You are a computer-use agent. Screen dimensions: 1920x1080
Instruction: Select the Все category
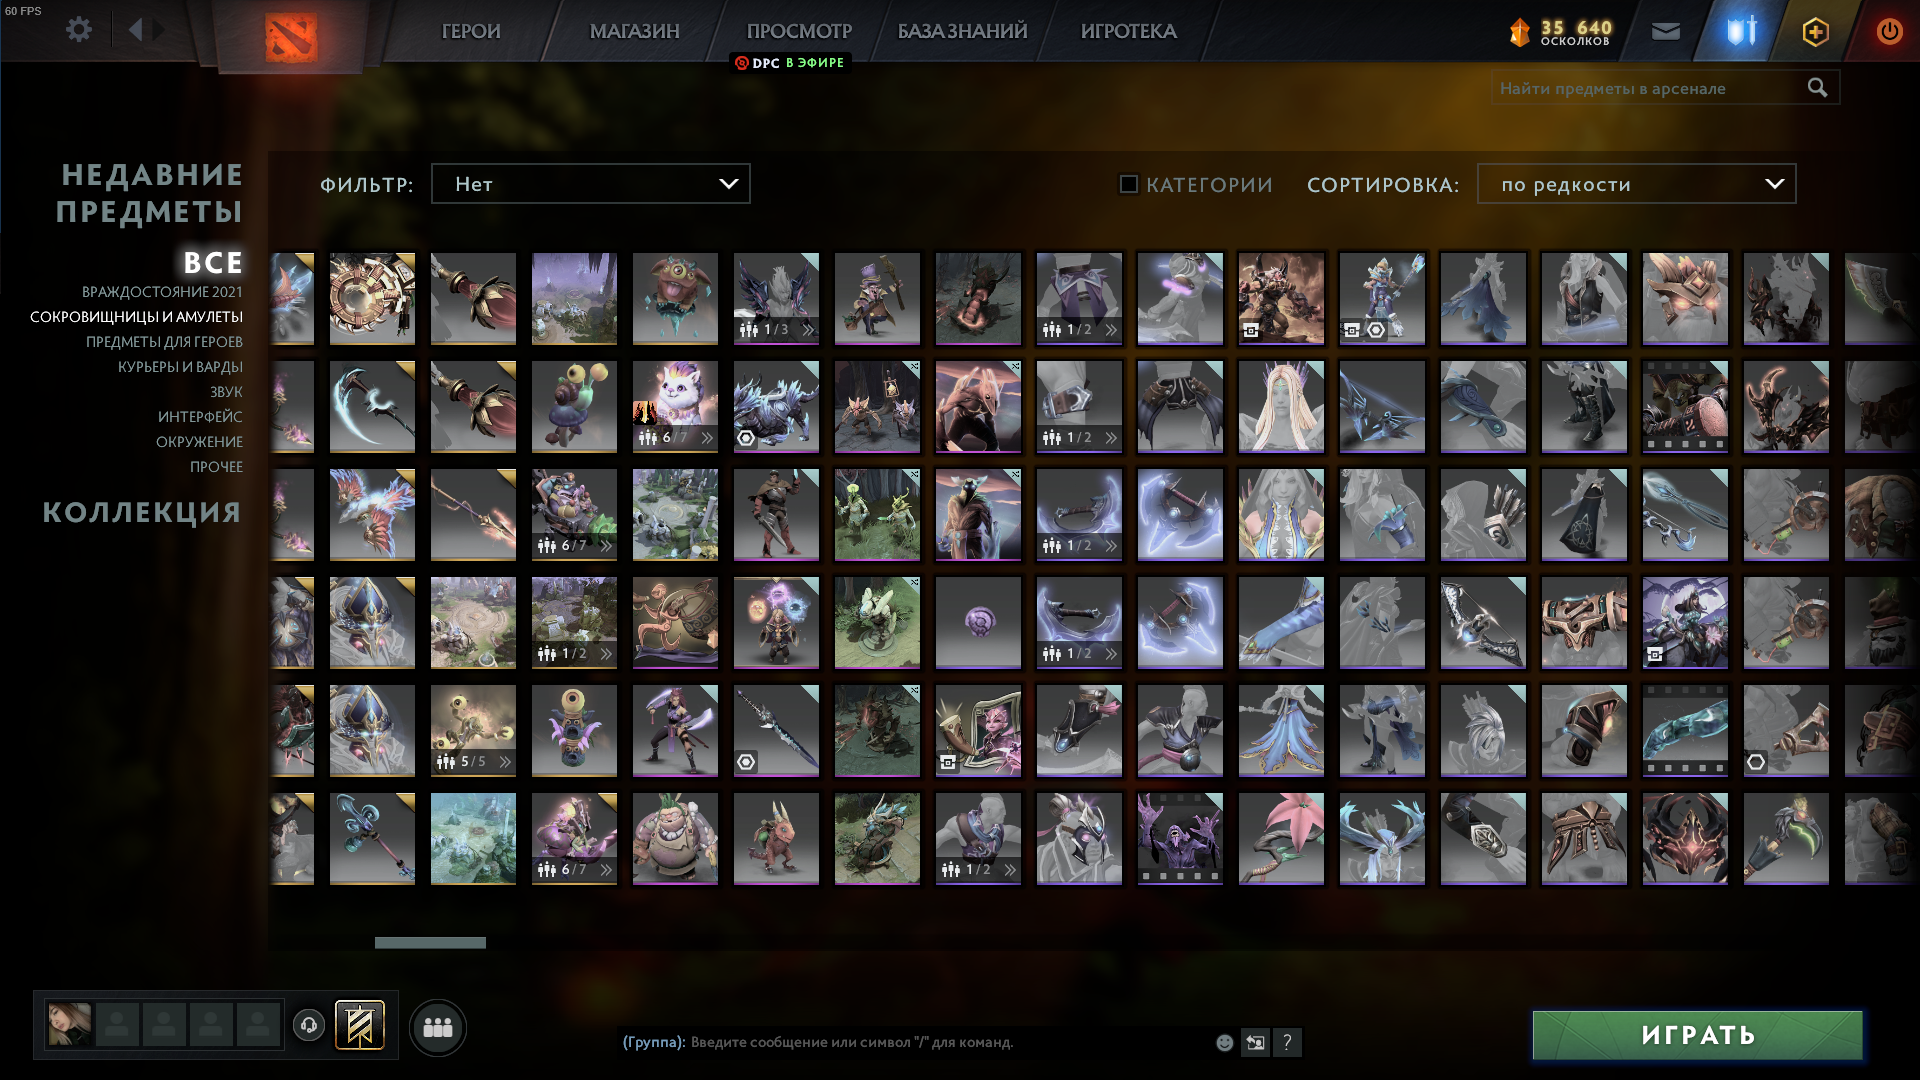(213, 263)
